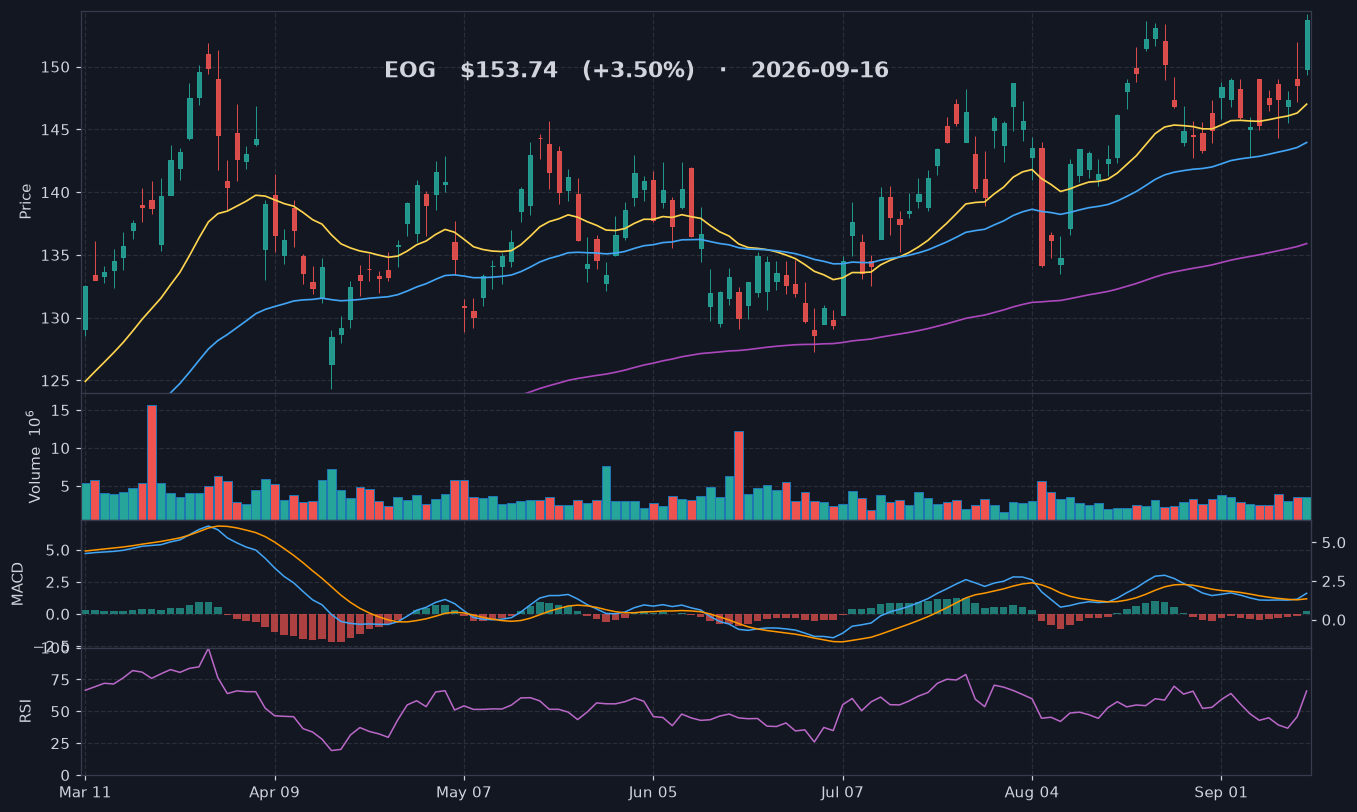Click the 135 tick on Price axis
Image resolution: width=1357 pixels, height=812 pixels.
tap(56, 256)
